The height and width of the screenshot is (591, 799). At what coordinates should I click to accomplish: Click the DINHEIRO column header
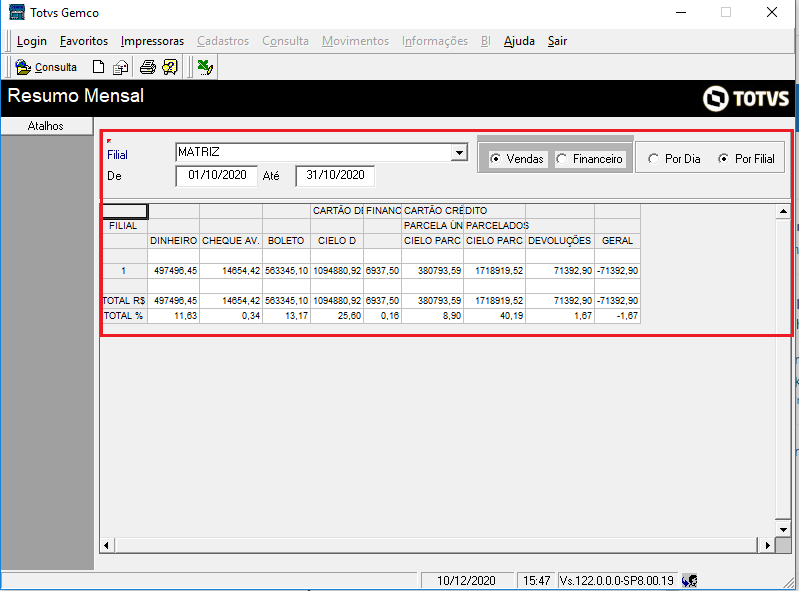[173, 240]
